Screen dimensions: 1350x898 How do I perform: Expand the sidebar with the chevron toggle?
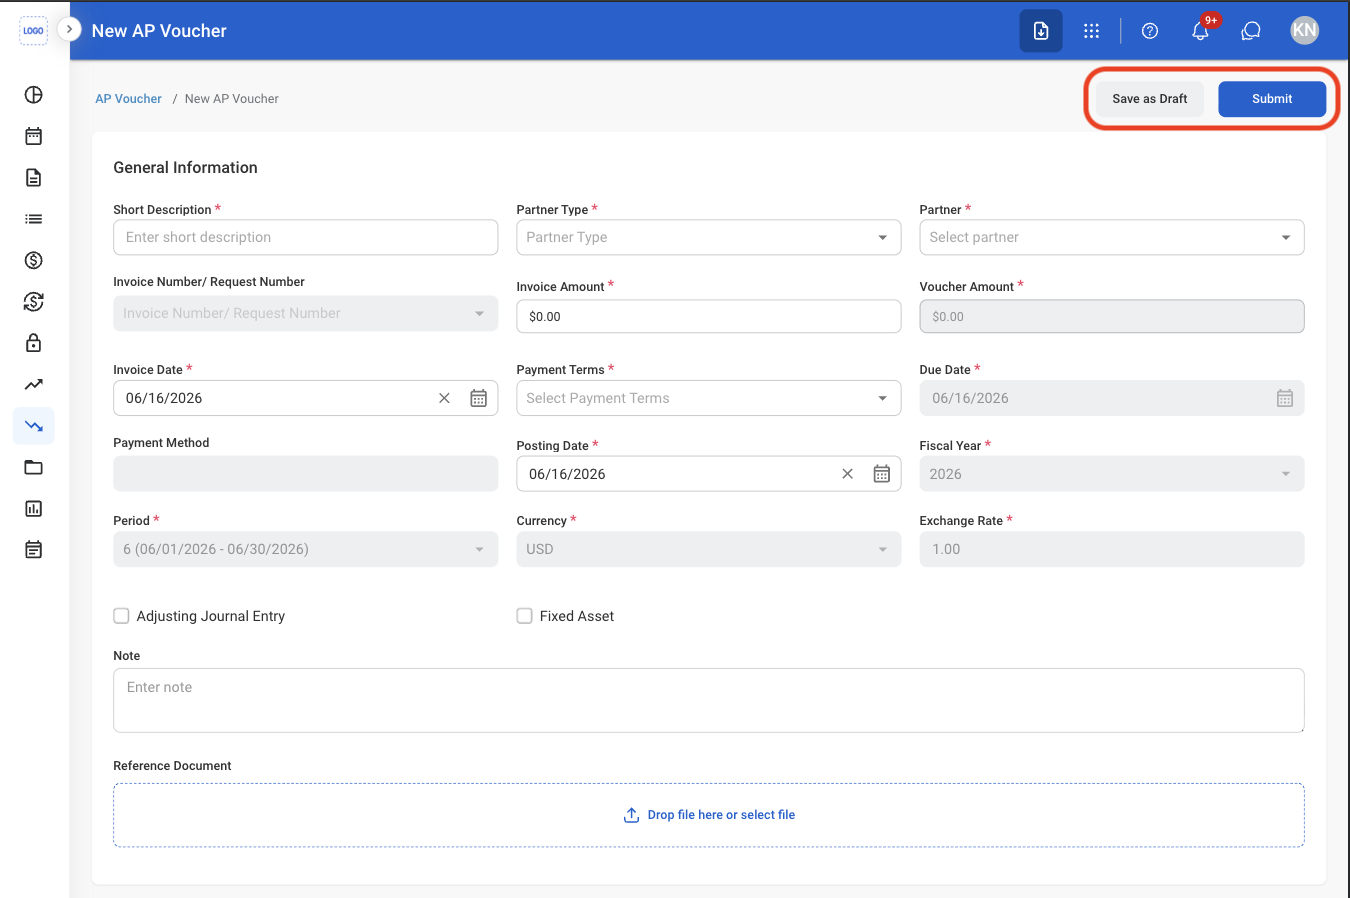[x=69, y=29]
